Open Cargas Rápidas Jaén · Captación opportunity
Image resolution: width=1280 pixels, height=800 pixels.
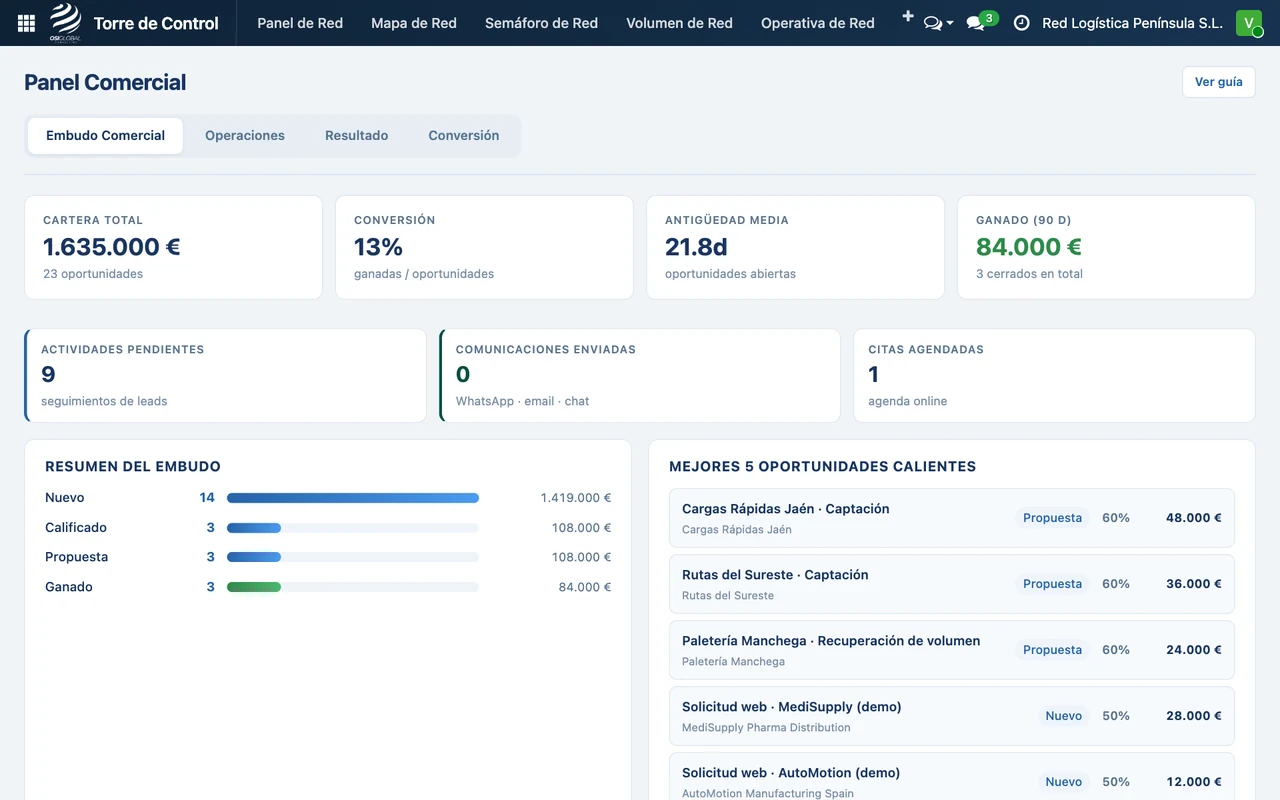[952, 518]
